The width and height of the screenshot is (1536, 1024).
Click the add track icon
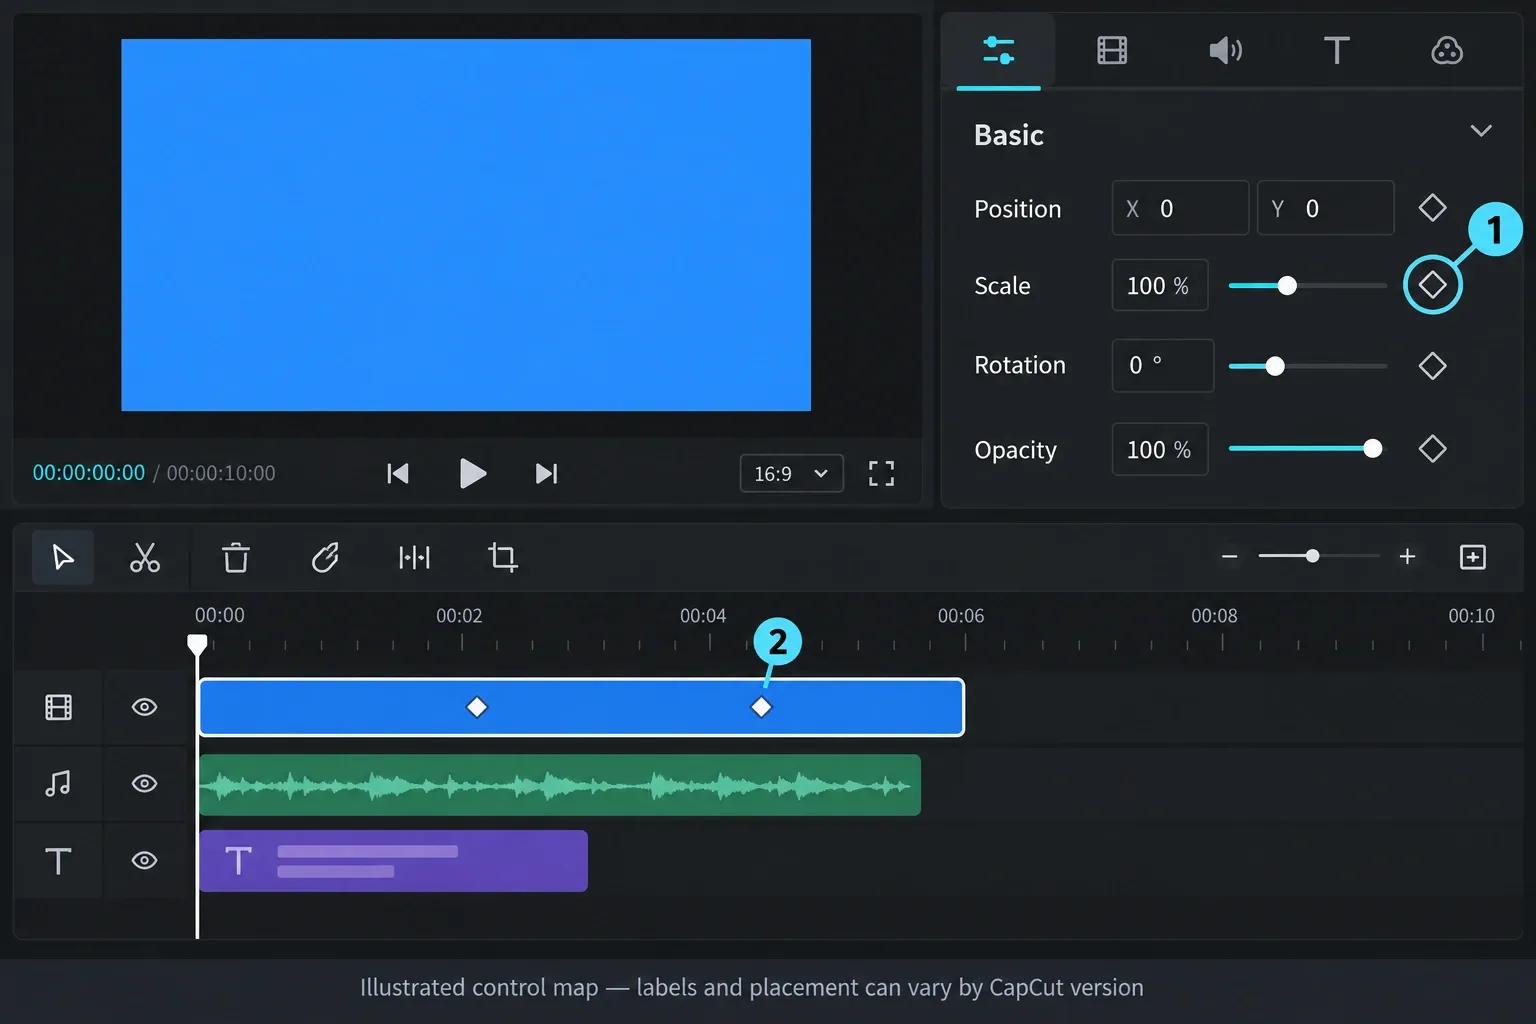1473,557
